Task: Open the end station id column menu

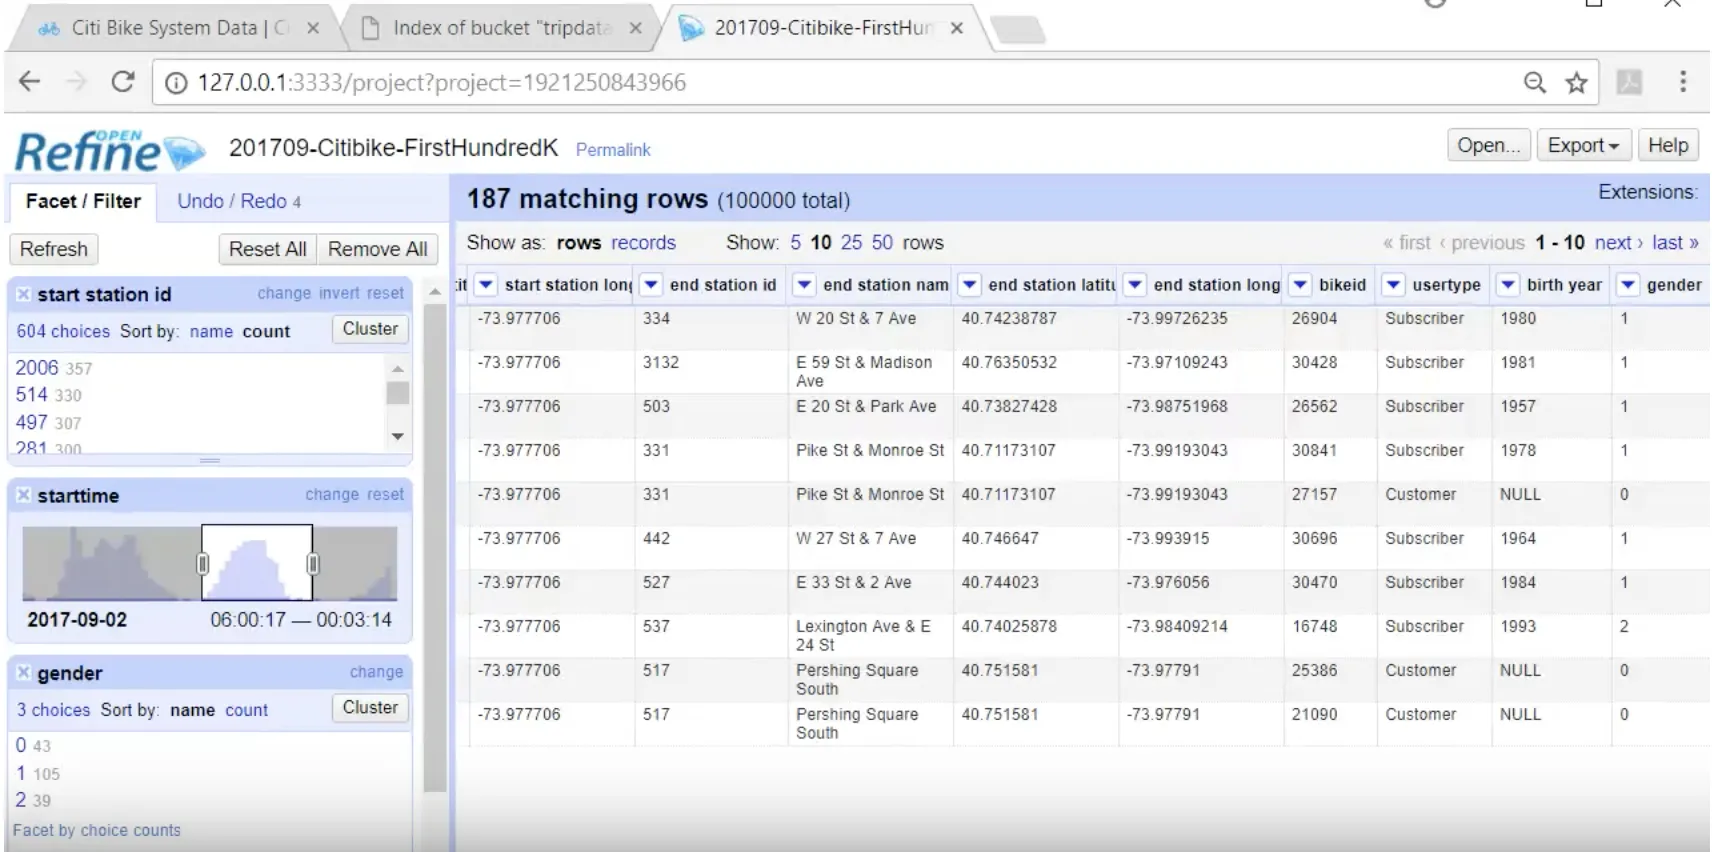Action: point(651,285)
